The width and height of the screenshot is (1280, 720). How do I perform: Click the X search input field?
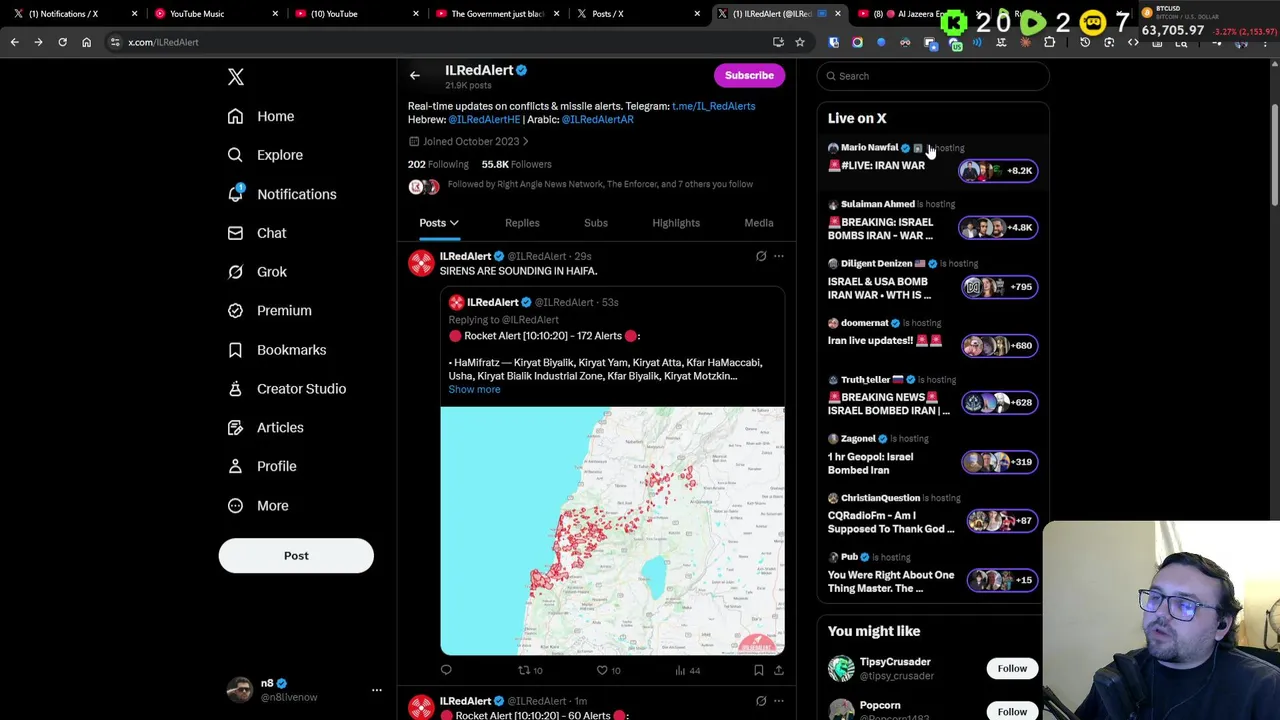(x=933, y=76)
